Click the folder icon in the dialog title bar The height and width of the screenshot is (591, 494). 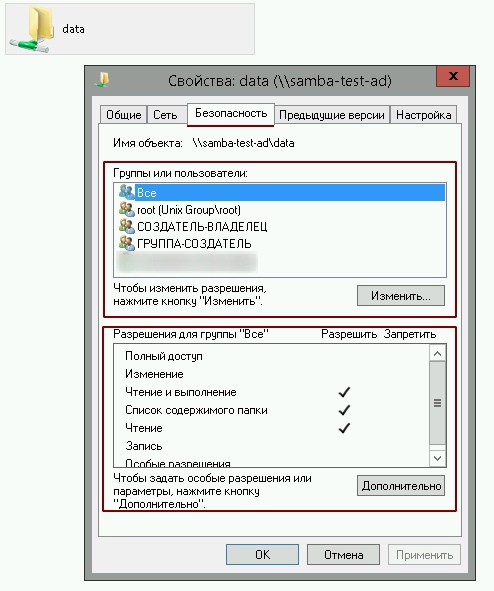tap(102, 80)
